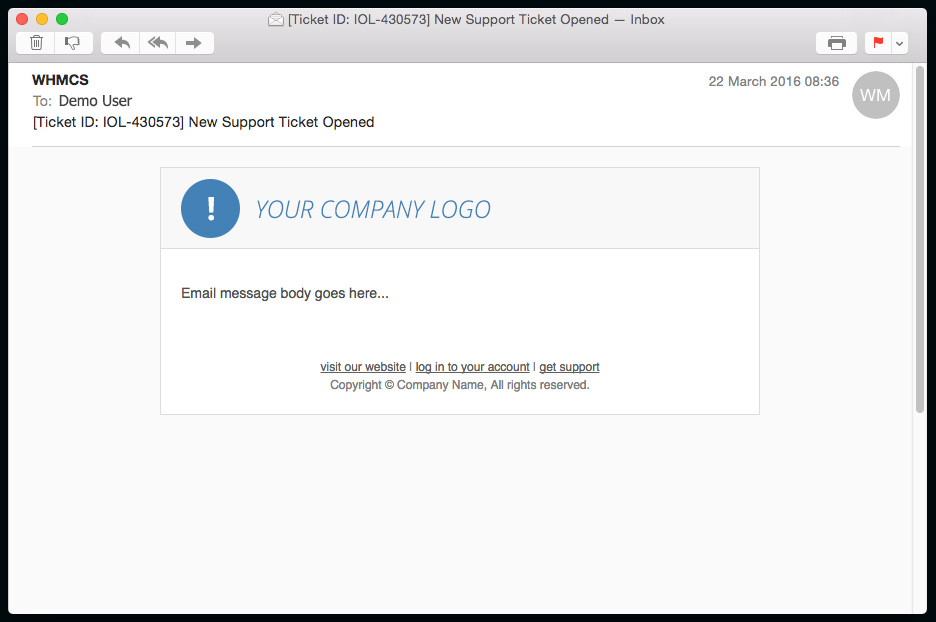Flag the message with red flag
936x622 pixels.
pos(878,43)
